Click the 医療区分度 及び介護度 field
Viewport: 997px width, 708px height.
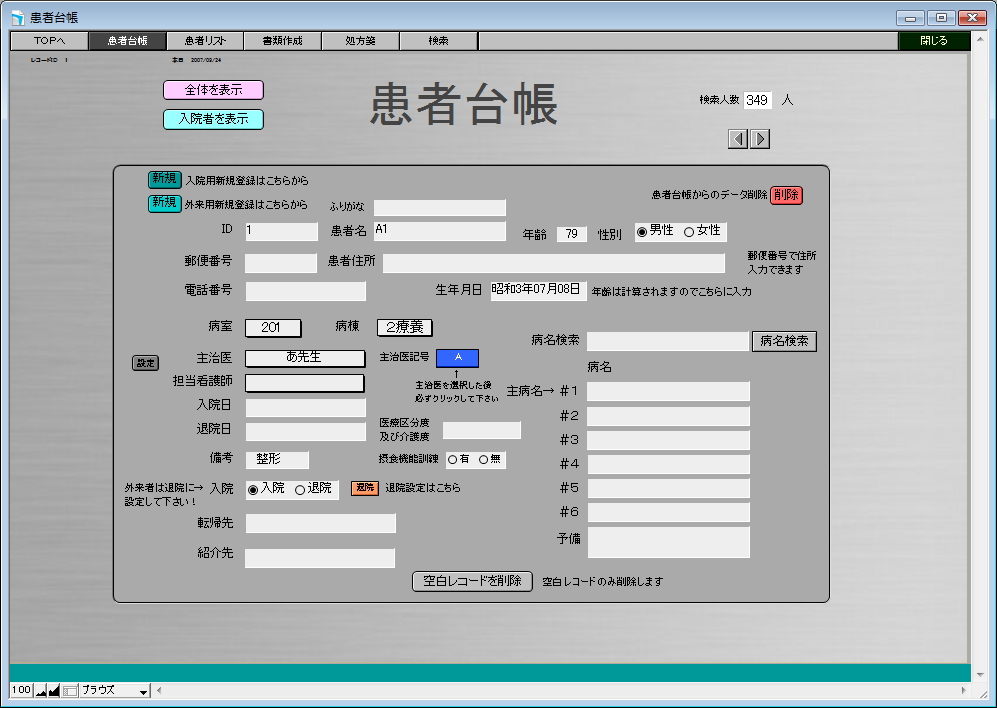[481, 431]
